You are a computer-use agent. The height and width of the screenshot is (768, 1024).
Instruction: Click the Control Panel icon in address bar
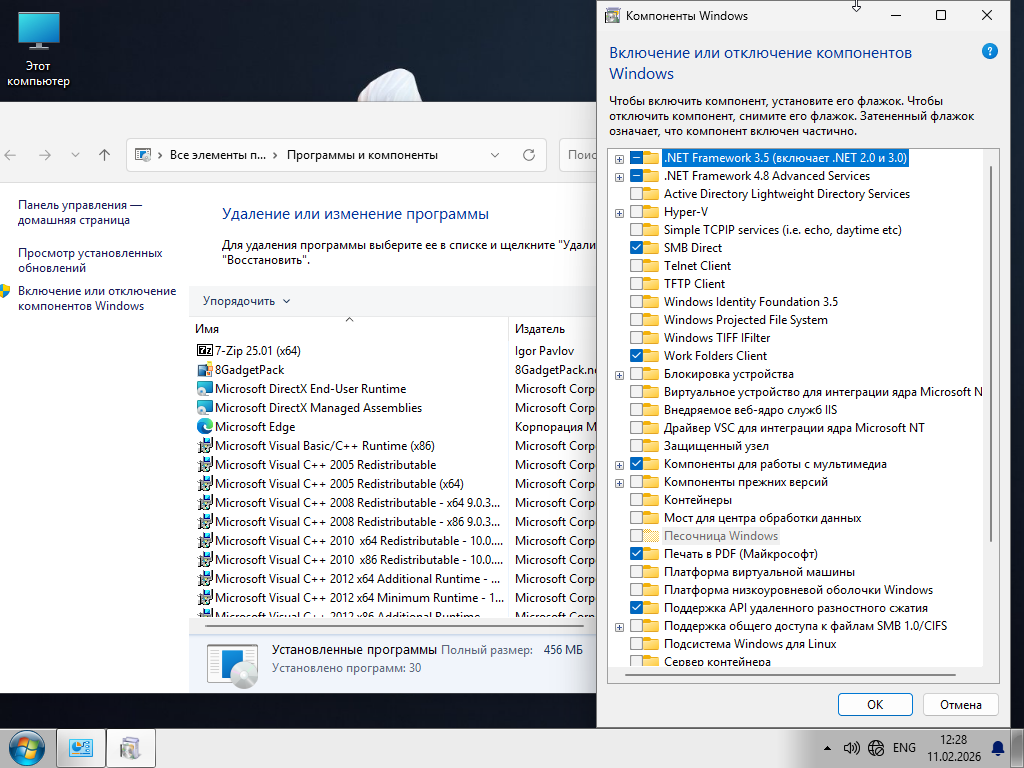[x=142, y=155]
